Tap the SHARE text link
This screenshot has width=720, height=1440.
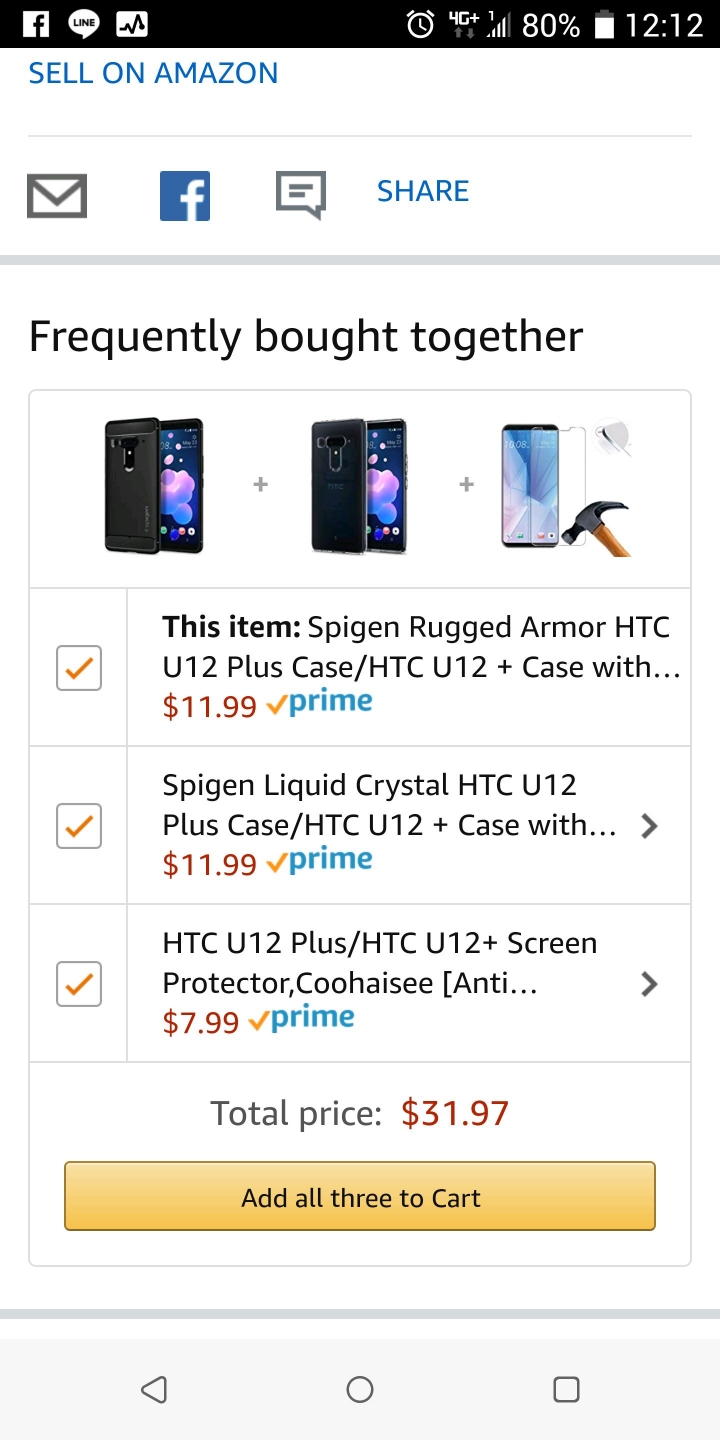pos(423,191)
